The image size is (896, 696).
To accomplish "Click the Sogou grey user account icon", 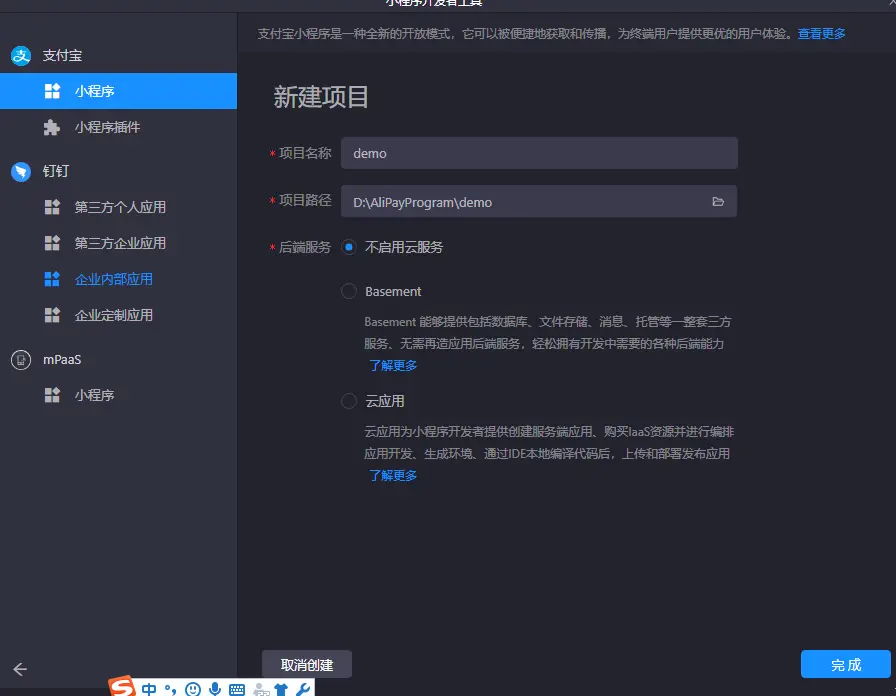I will pos(261,690).
